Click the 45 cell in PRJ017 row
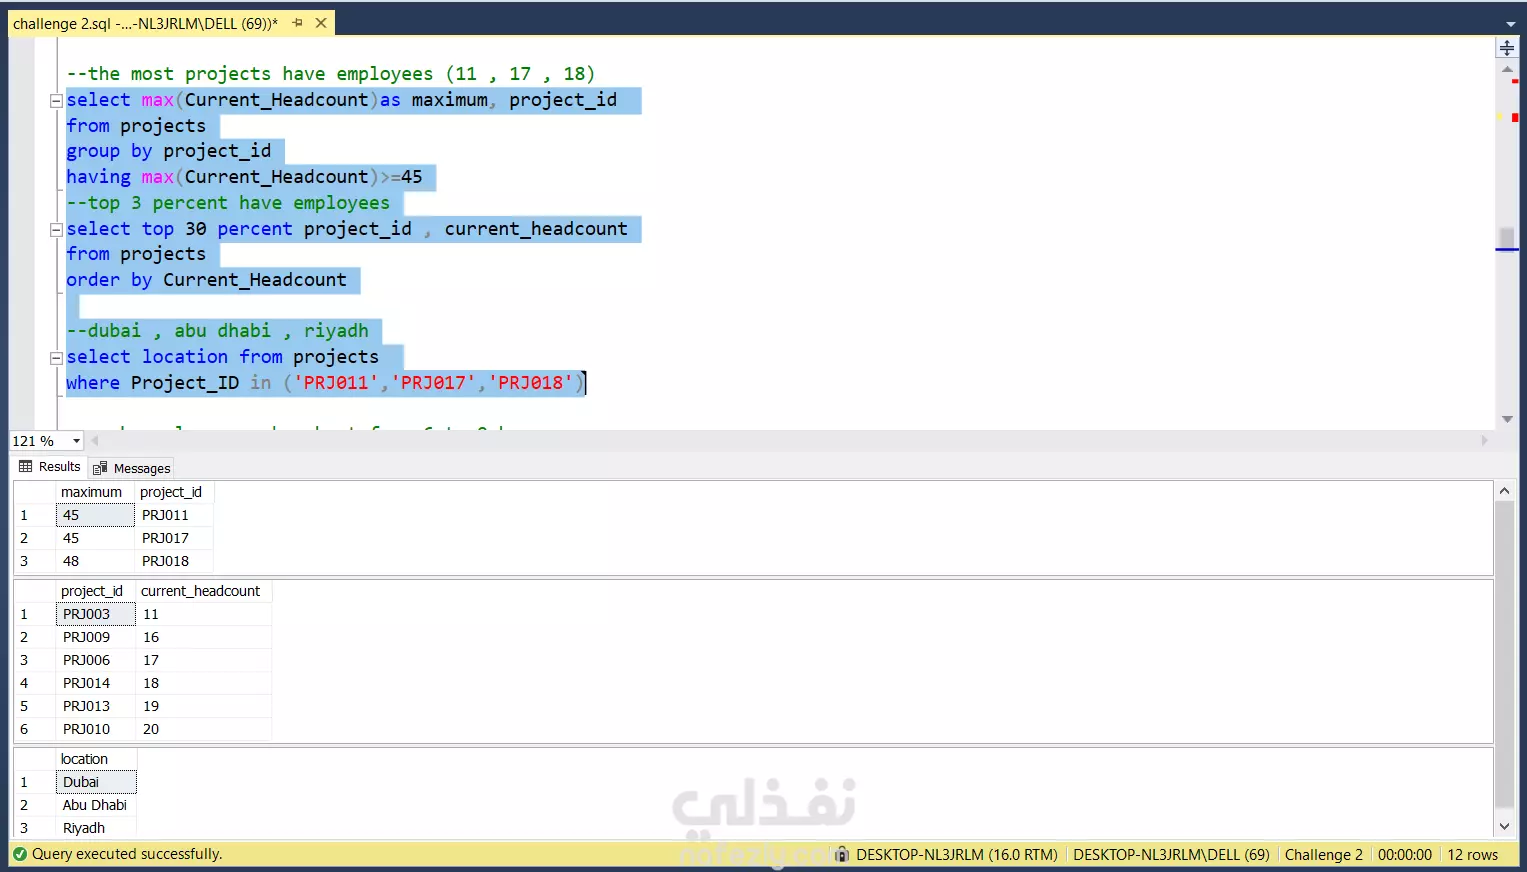1527x872 pixels. 95,538
